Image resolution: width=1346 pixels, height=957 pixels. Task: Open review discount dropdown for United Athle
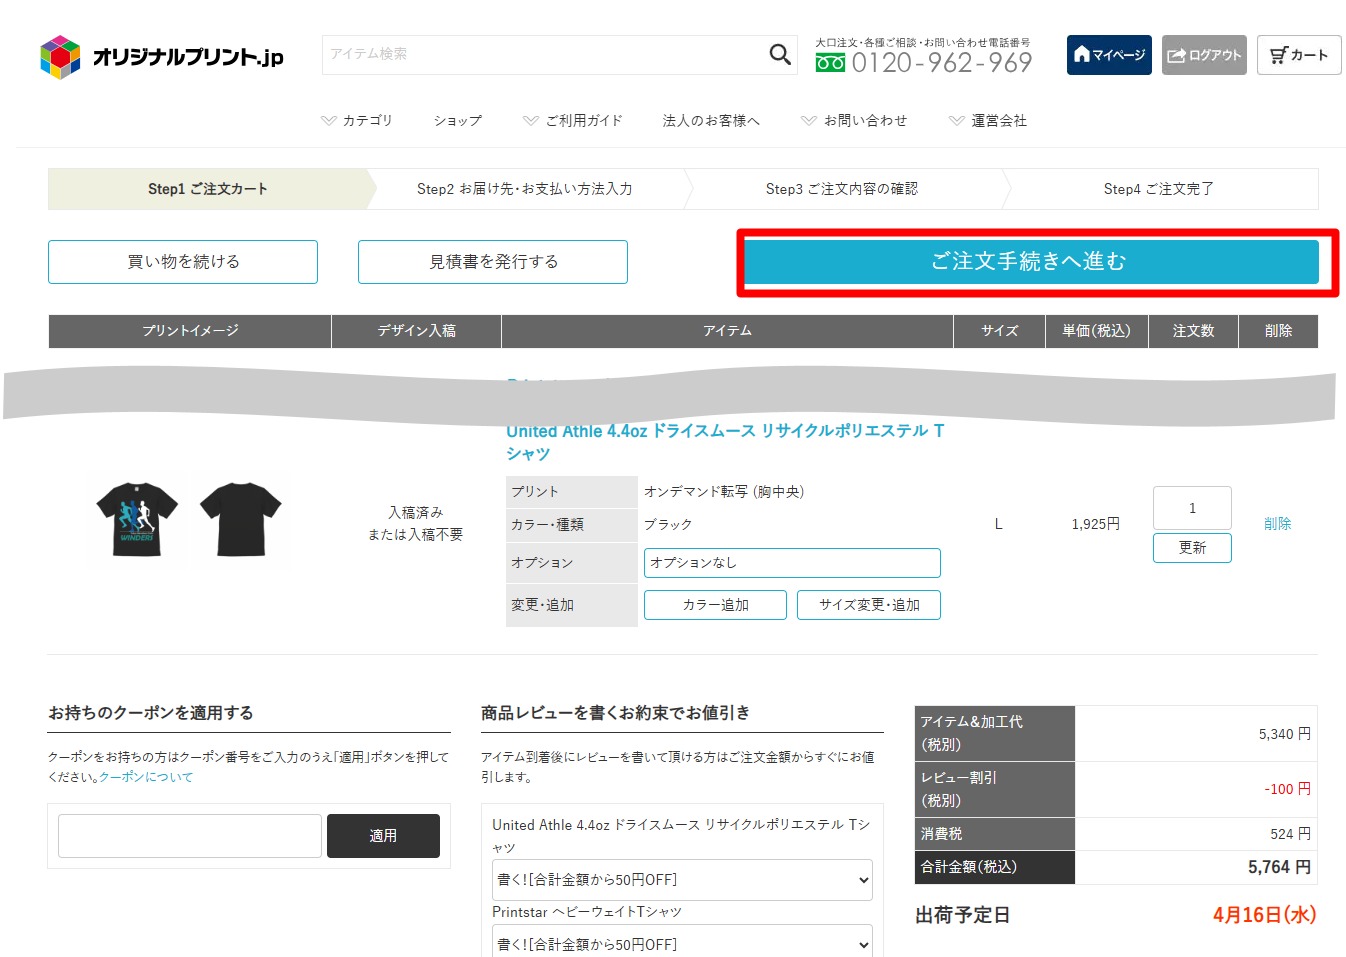(682, 880)
